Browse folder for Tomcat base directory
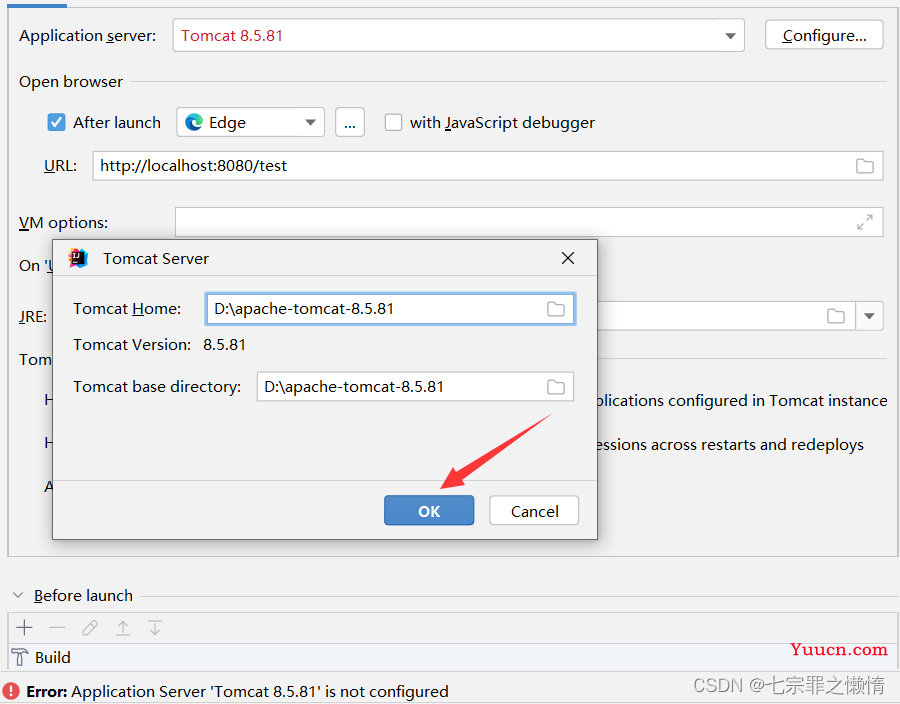Image resolution: width=900 pixels, height=704 pixels. pyautogui.click(x=555, y=387)
